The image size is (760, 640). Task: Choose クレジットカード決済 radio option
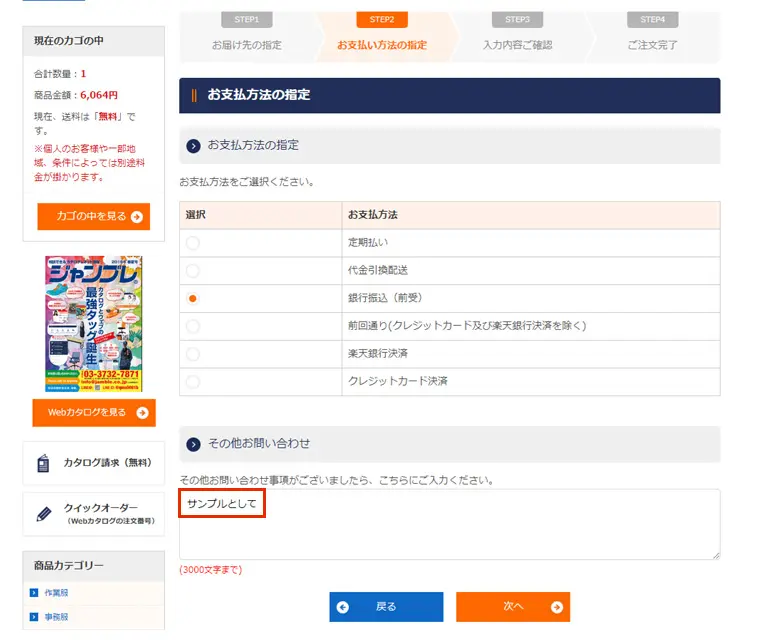pyautogui.click(x=193, y=382)
